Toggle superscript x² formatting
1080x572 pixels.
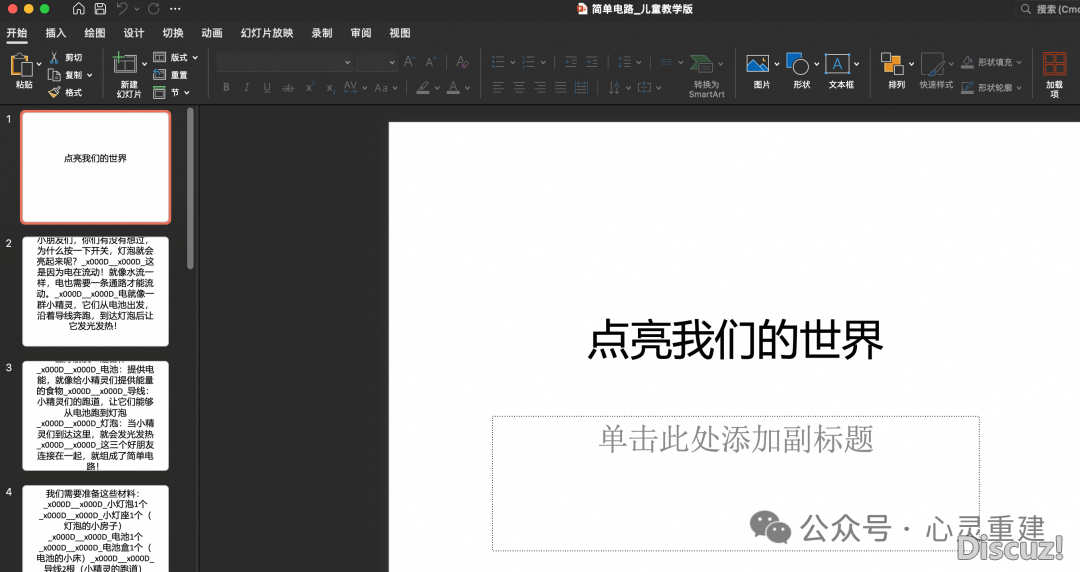click(310, 88)
